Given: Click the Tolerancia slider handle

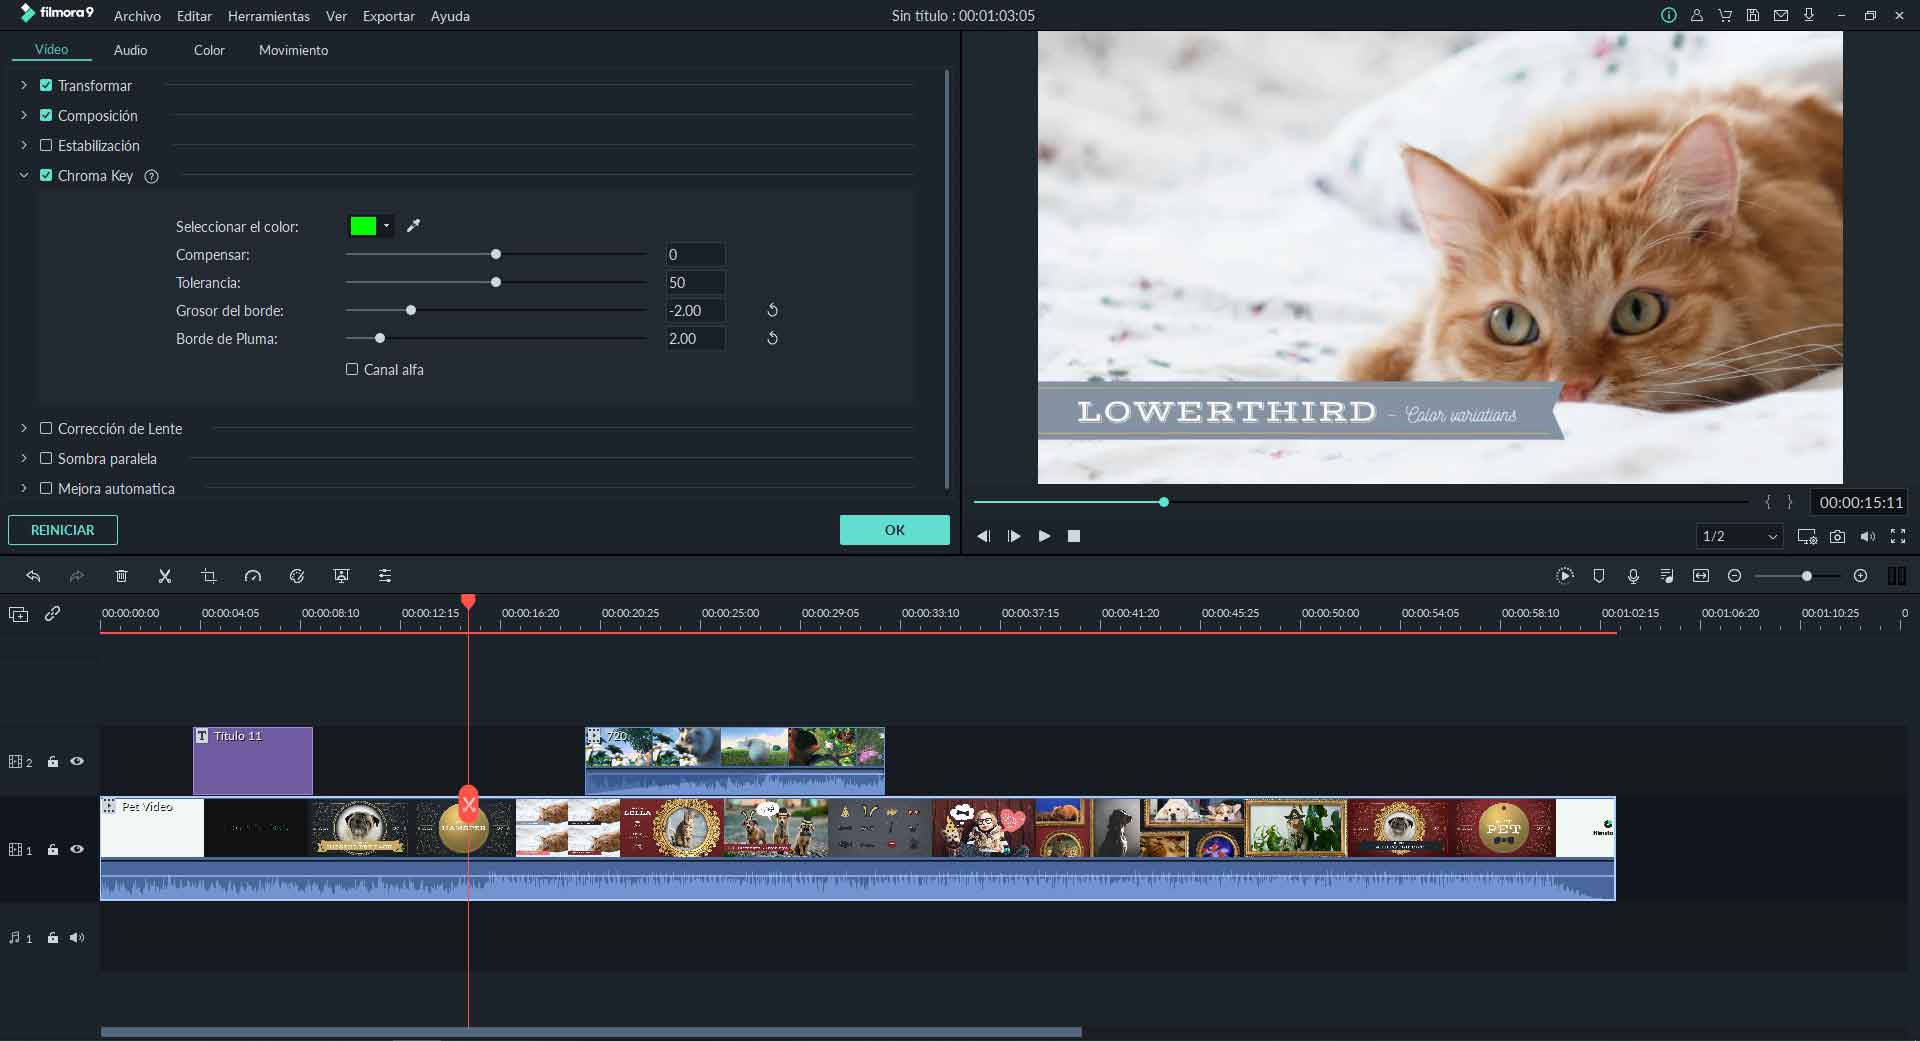Looking at the screenshot, I should (x=496, y=283).
